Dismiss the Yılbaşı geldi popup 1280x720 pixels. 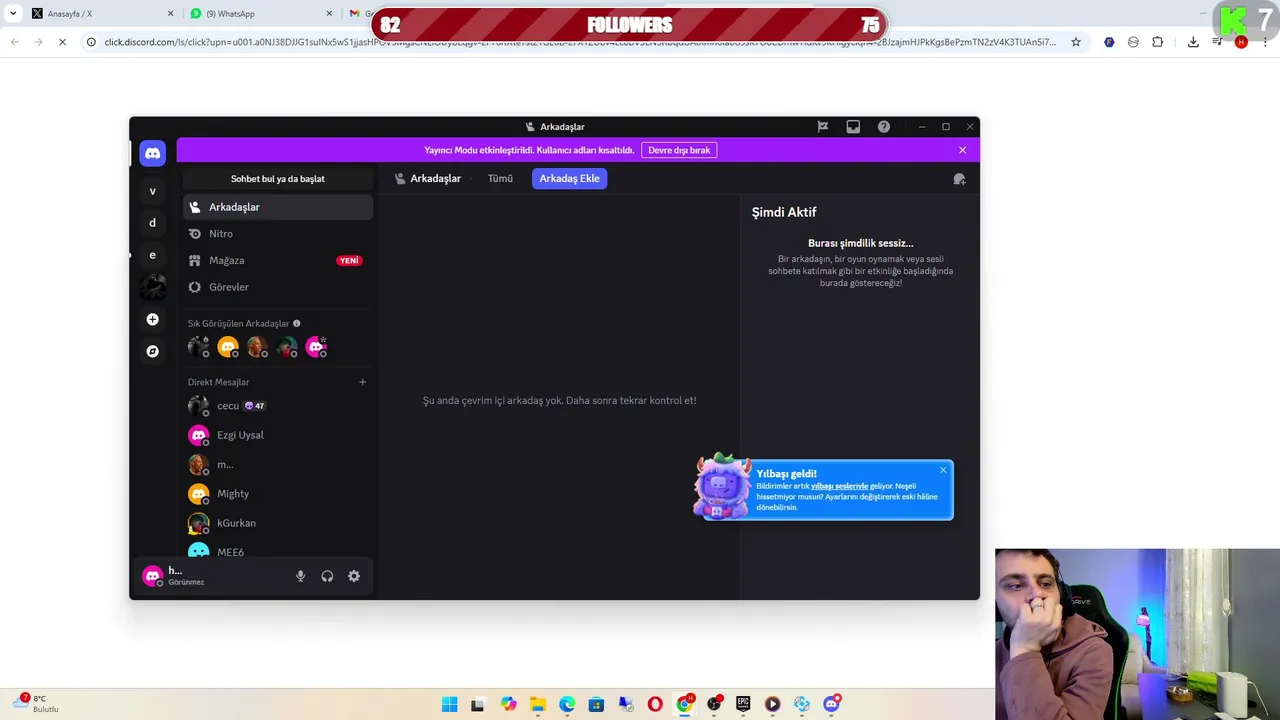(943, 470)
